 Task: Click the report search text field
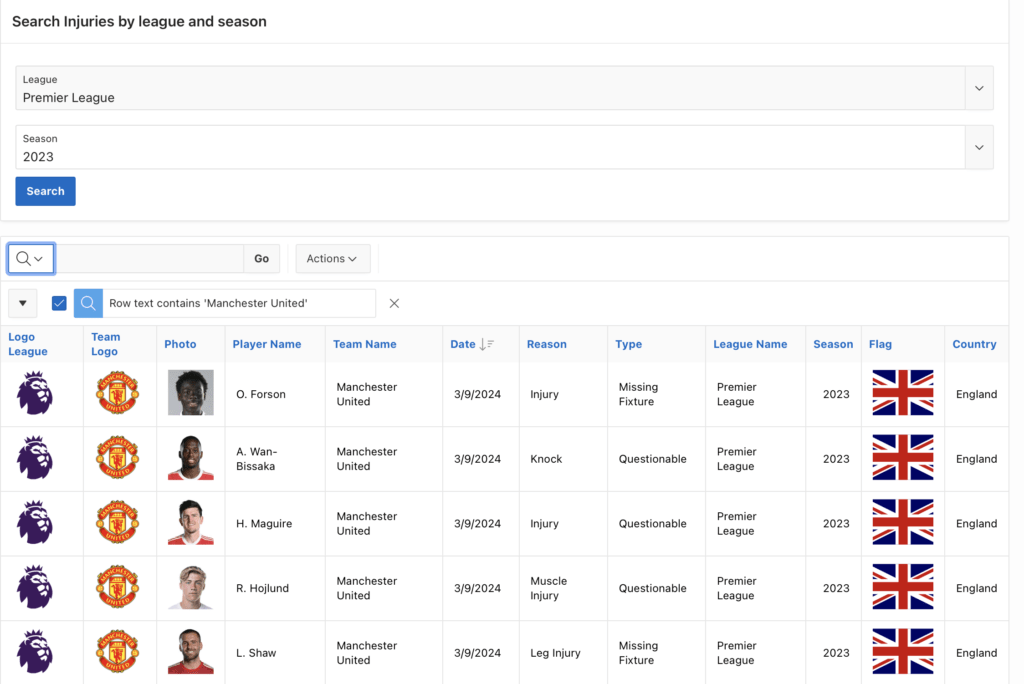[149, 259]
